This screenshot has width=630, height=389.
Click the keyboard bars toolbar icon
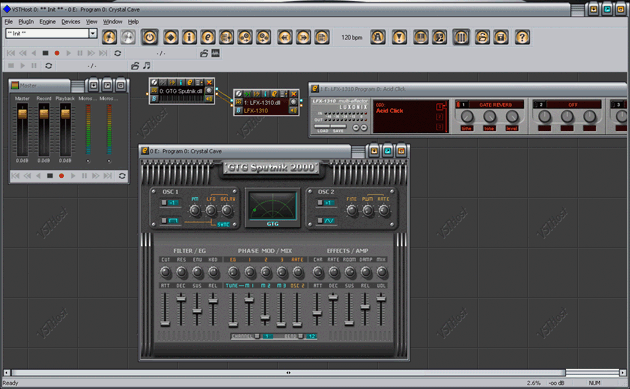pos(461,37)
